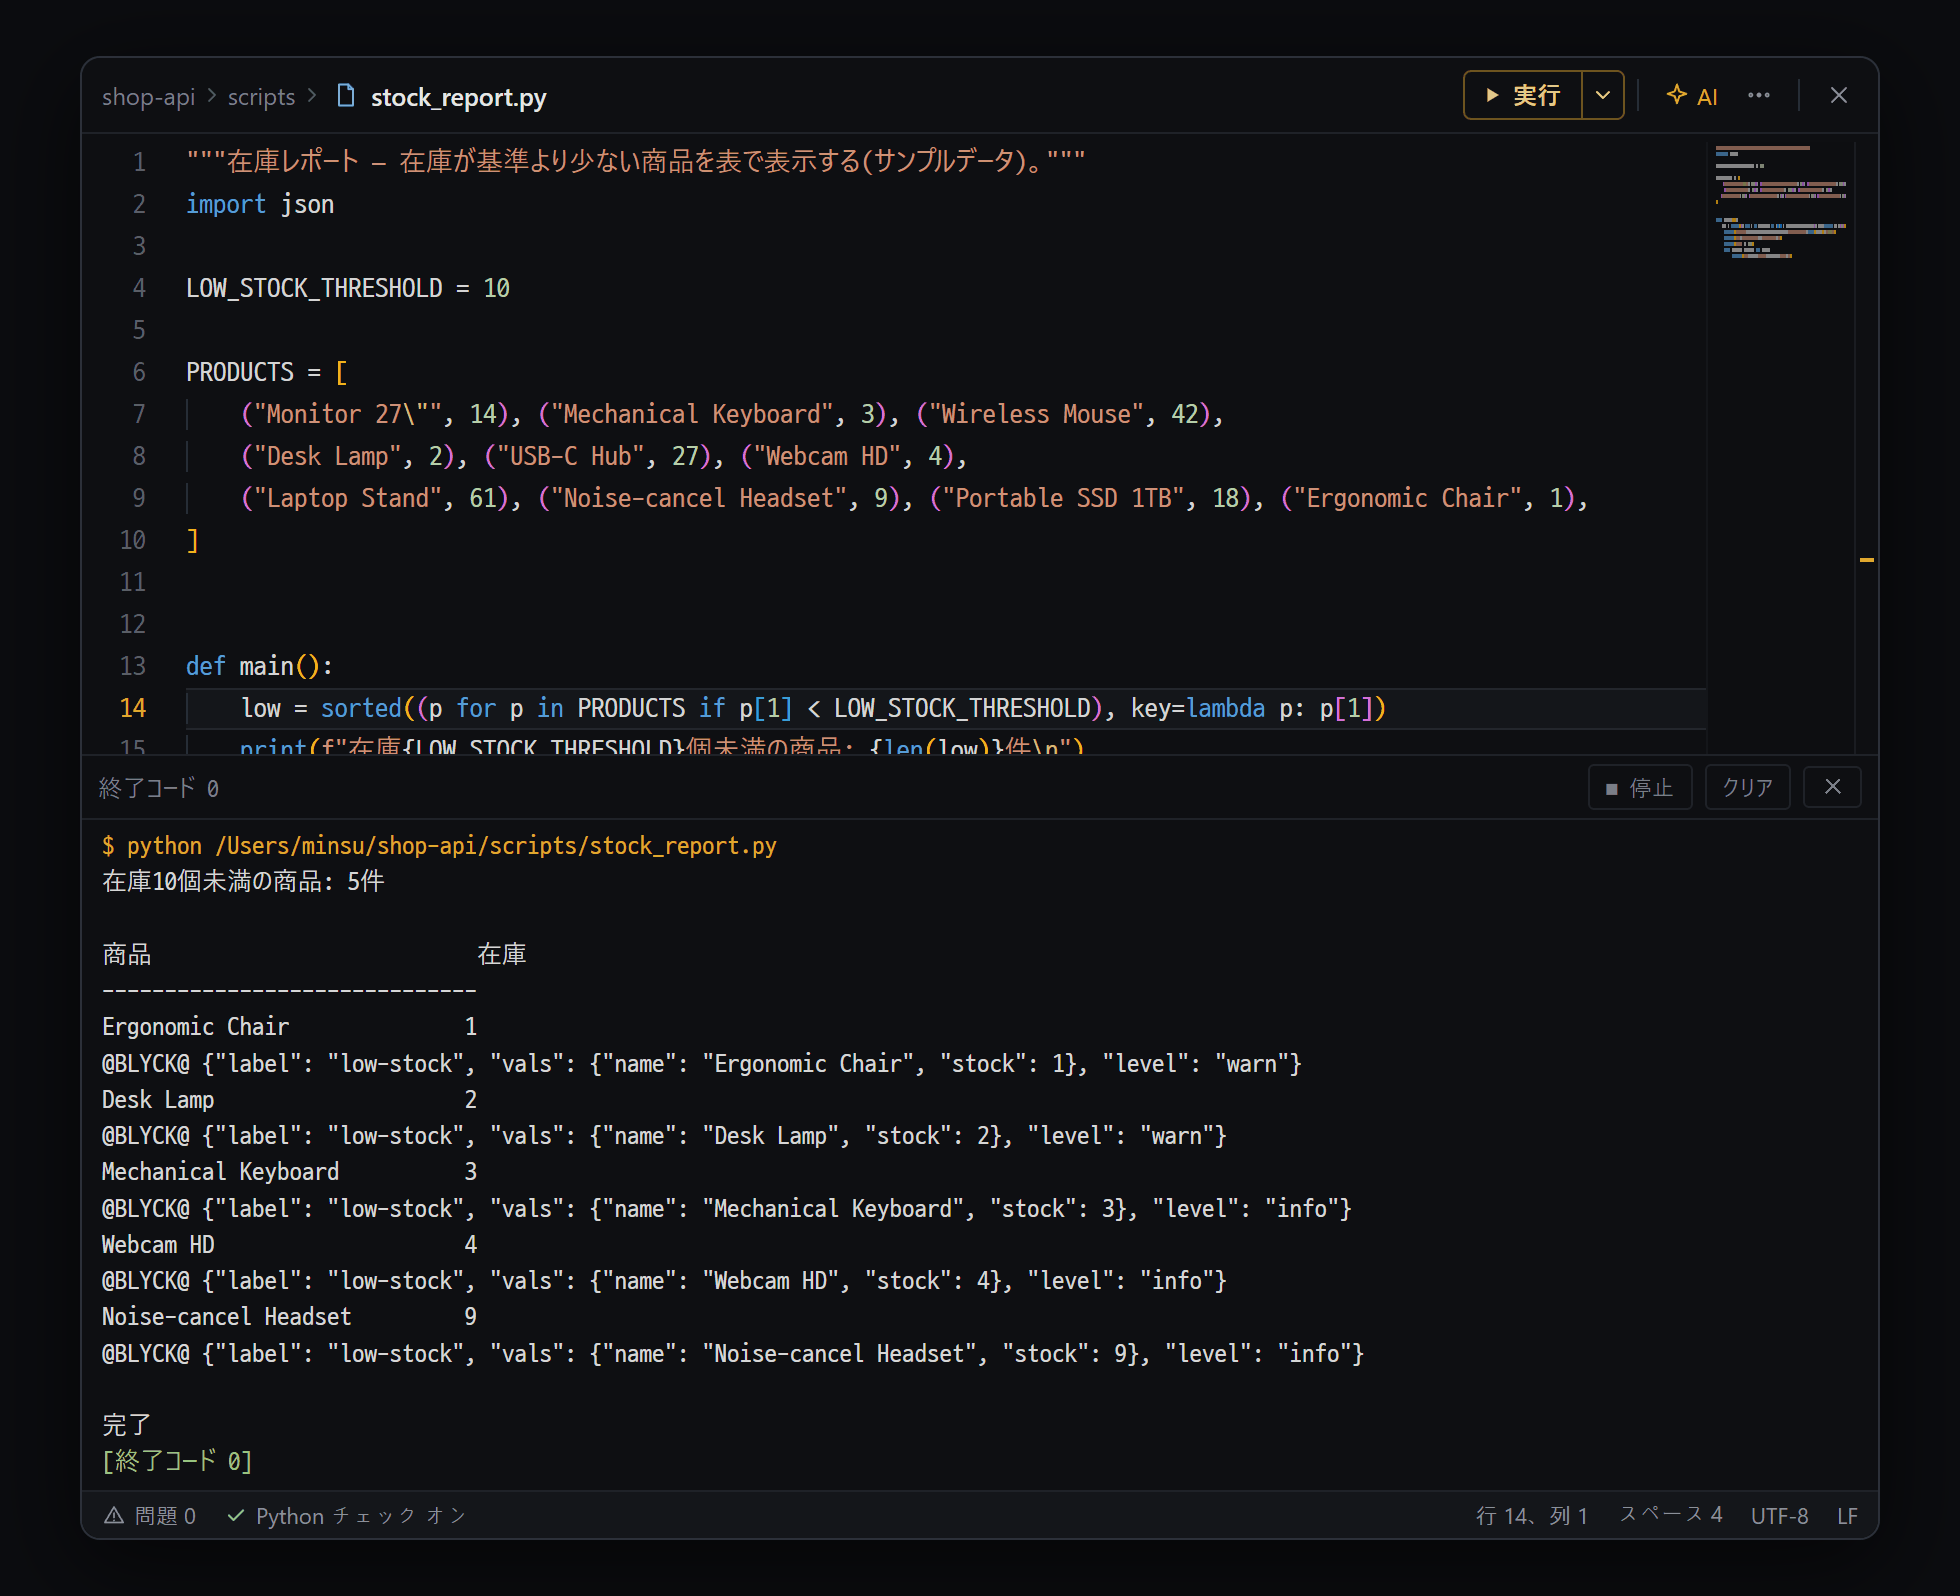Click the code minimap preview

tap(1780, 202)
